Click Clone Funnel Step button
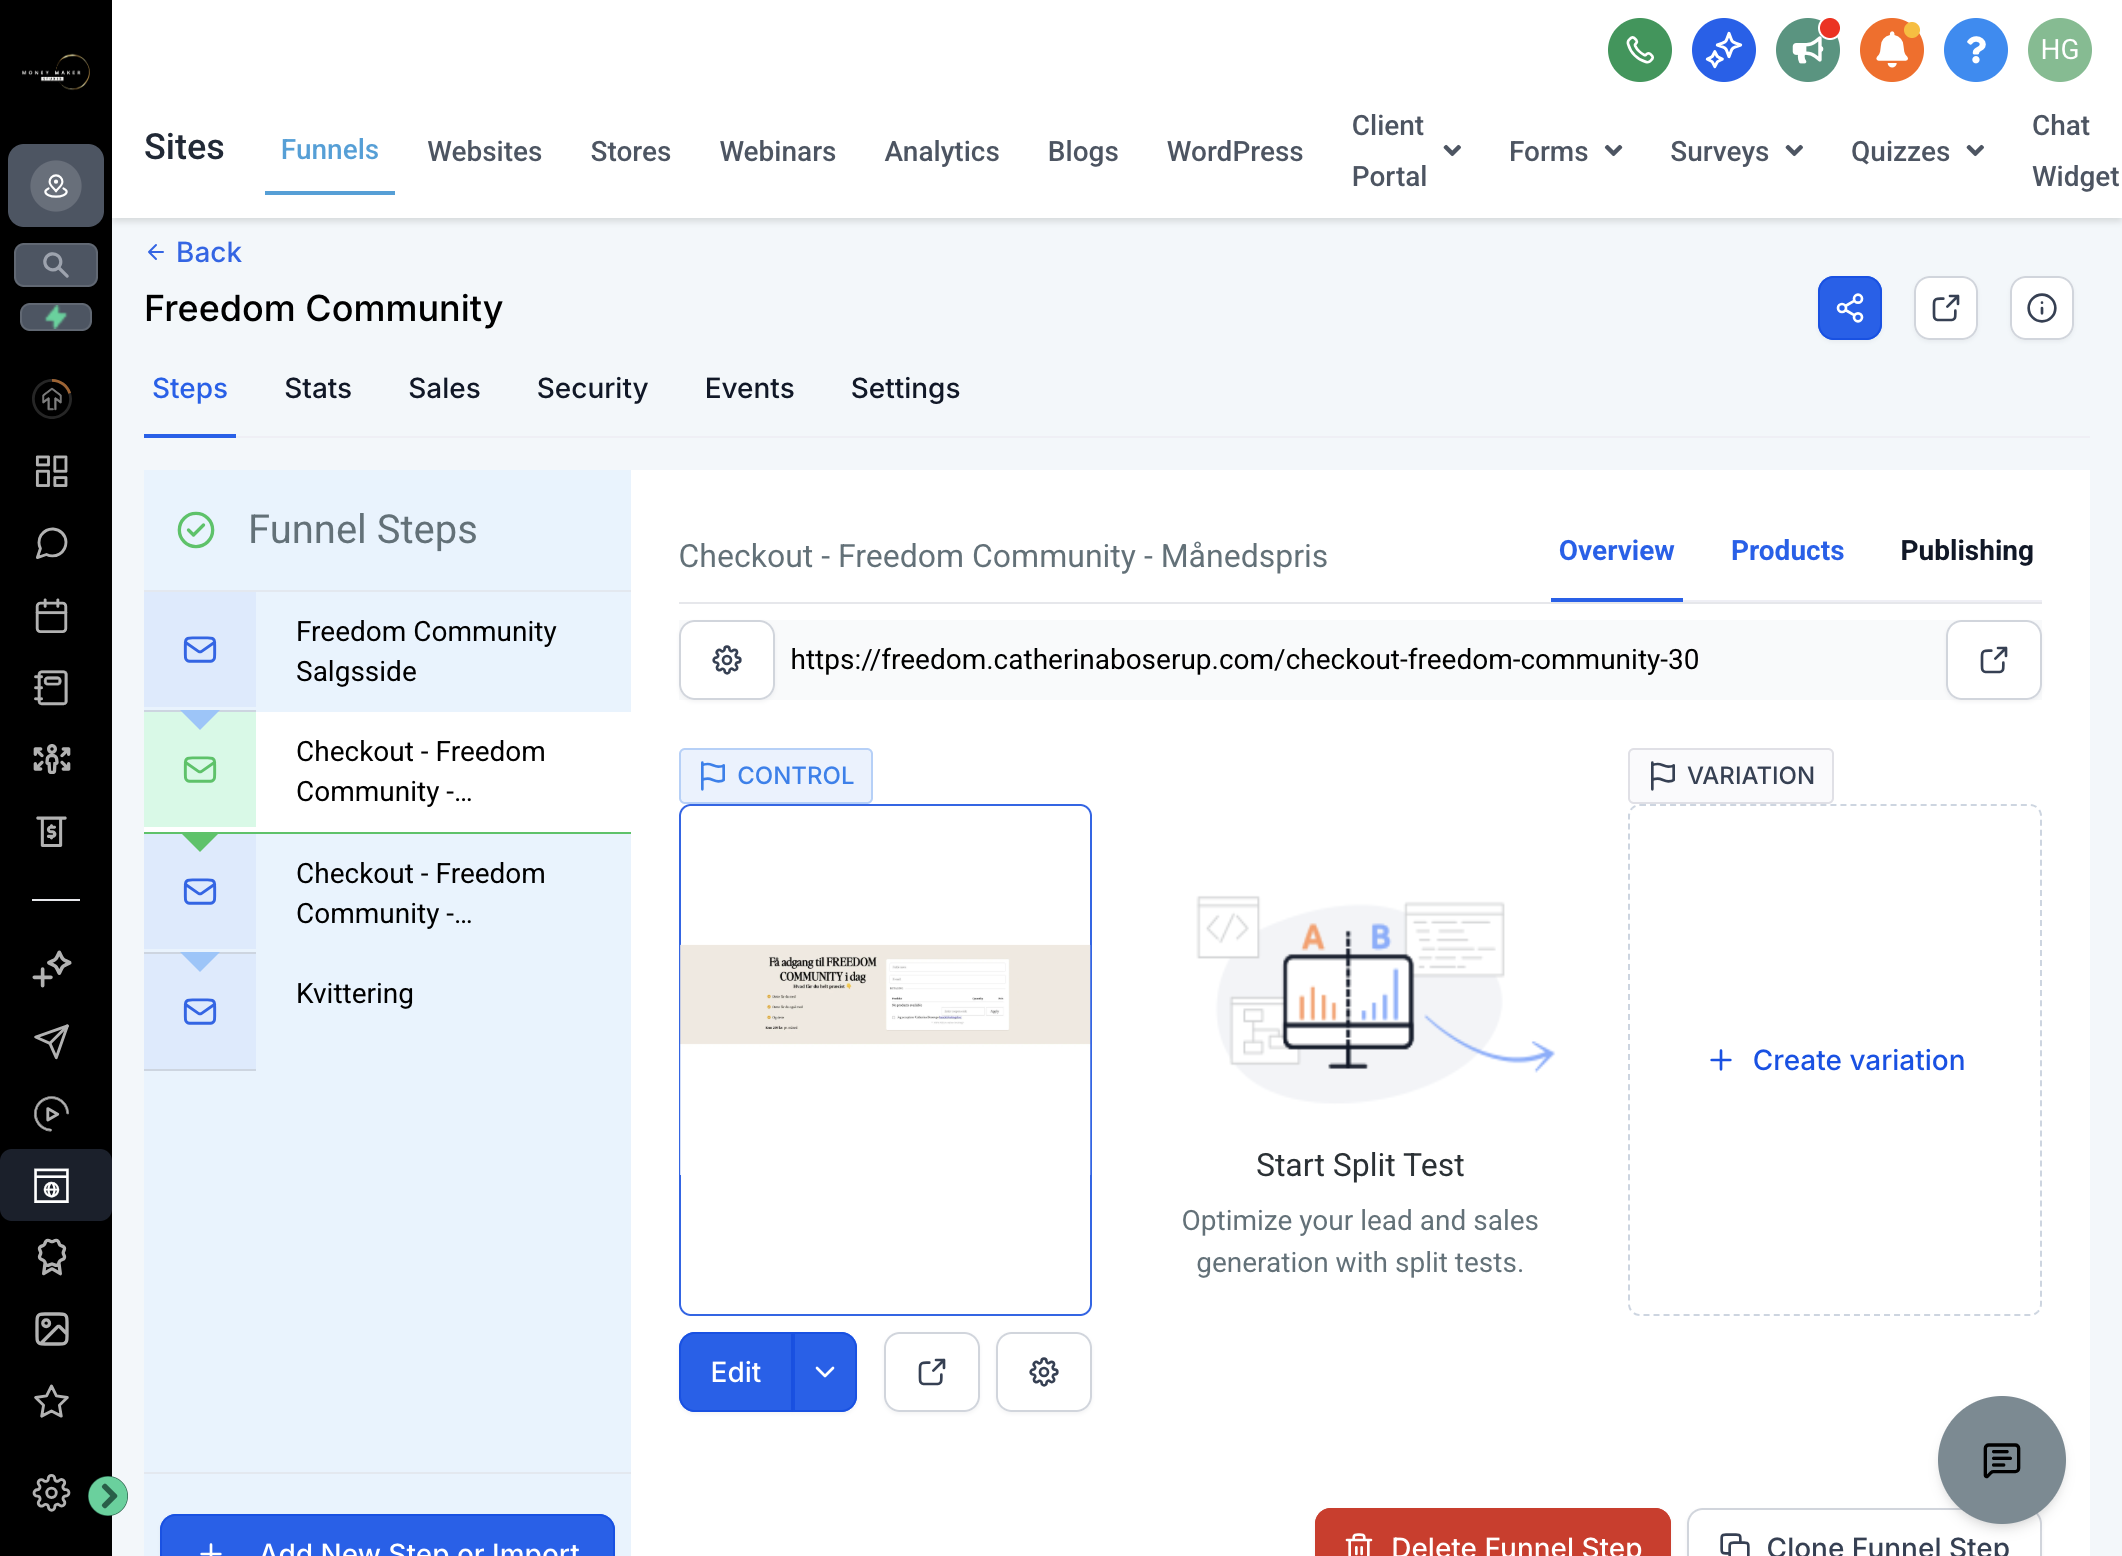 tap(1863, 1533)
